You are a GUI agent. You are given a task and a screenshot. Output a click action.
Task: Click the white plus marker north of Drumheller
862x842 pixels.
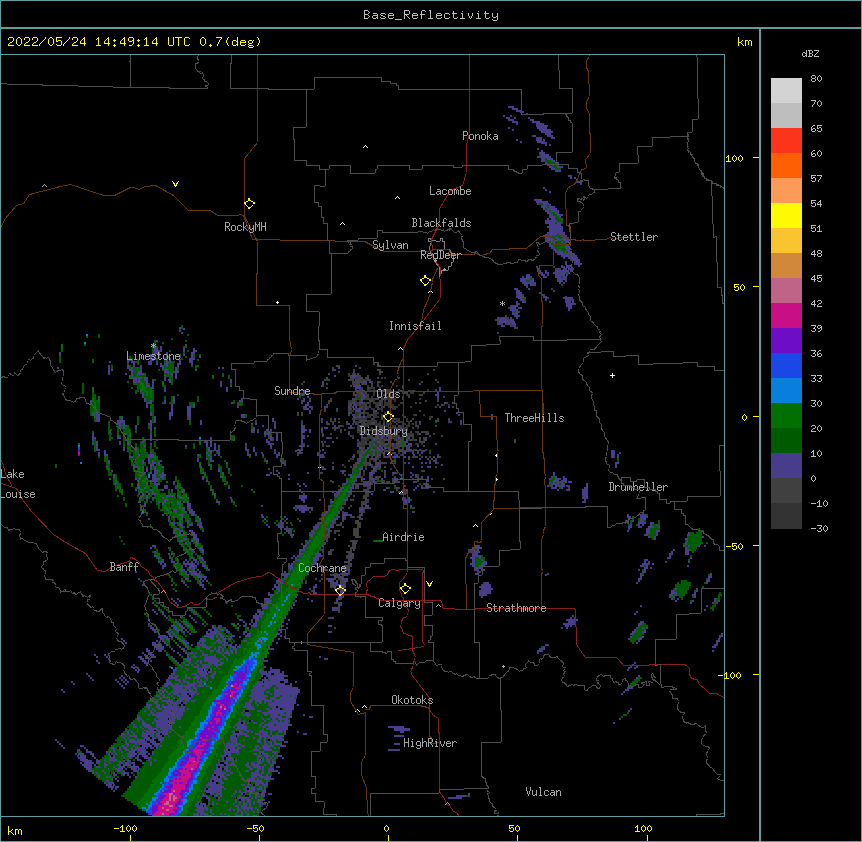click(x=612, y=375)
